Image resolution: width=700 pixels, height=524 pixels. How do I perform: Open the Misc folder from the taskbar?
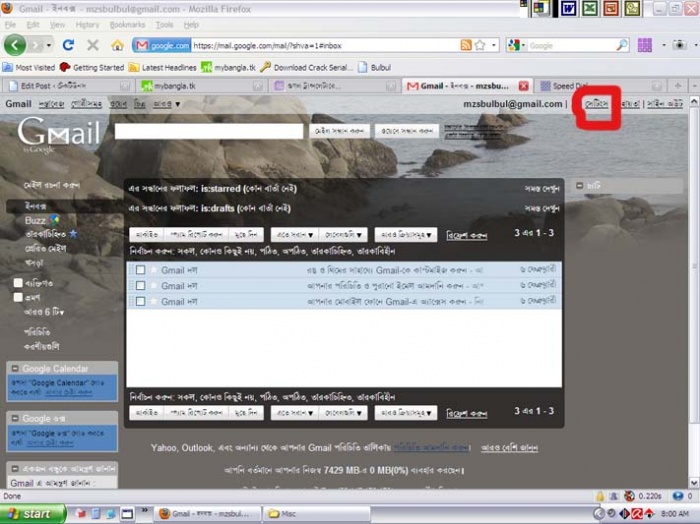click(316, 514)
